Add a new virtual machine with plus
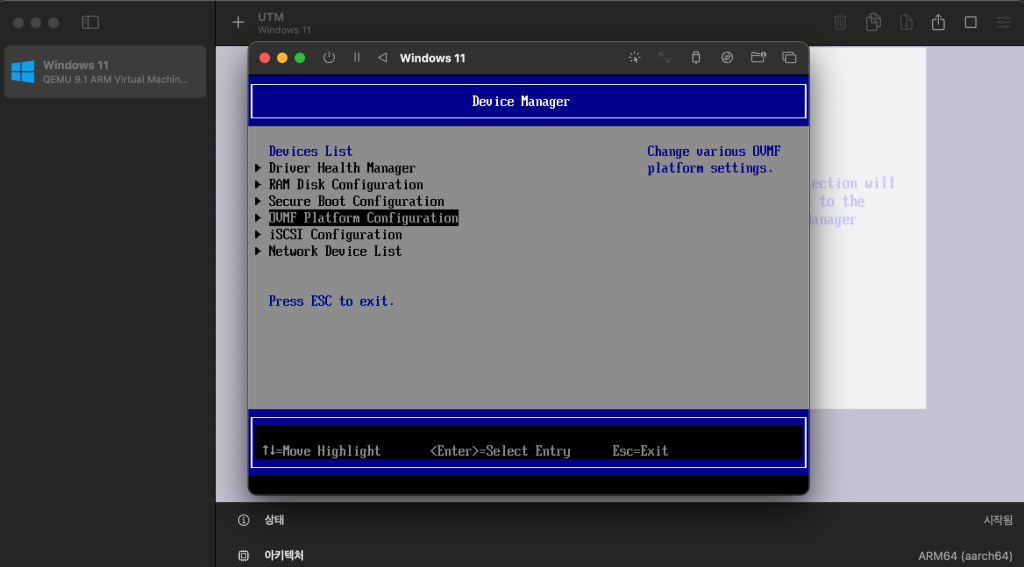Screen dimensions: 1024x567 (238, 22)
